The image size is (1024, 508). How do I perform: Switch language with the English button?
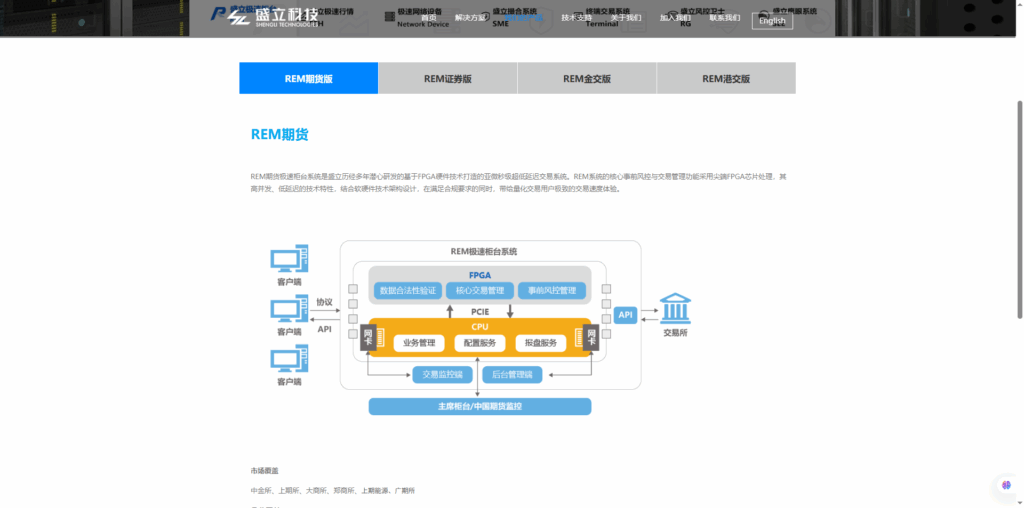click(773, 21)
